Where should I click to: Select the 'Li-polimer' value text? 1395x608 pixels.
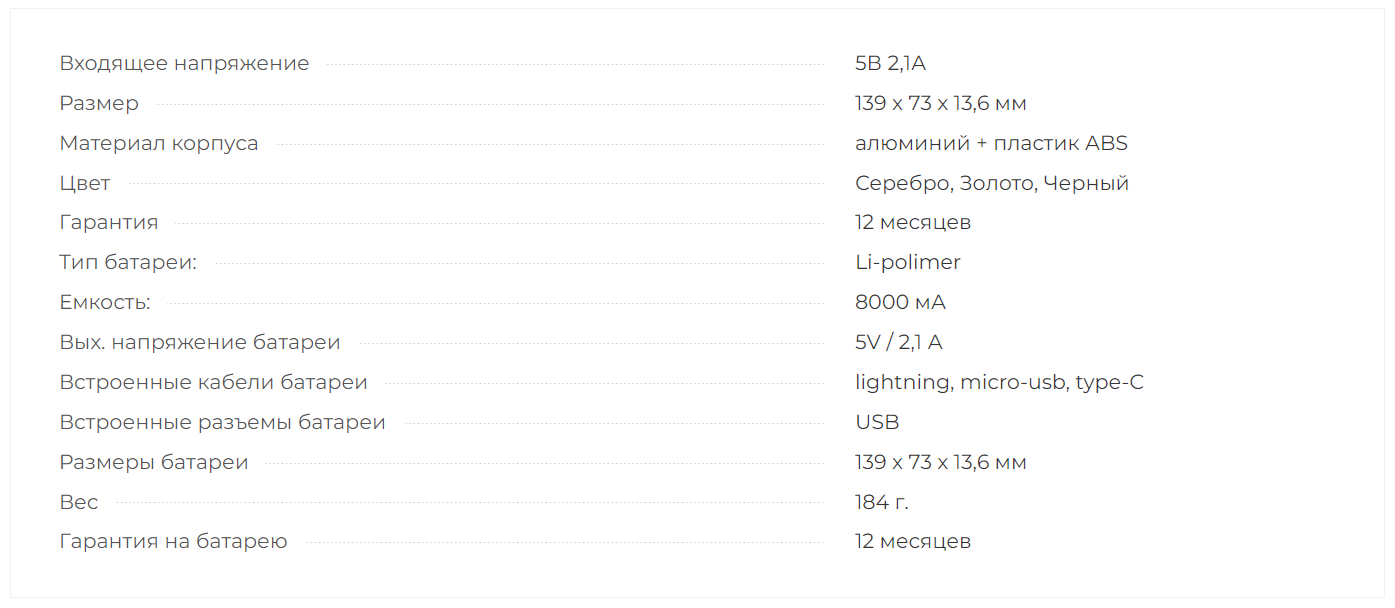(x=908, y=263)
